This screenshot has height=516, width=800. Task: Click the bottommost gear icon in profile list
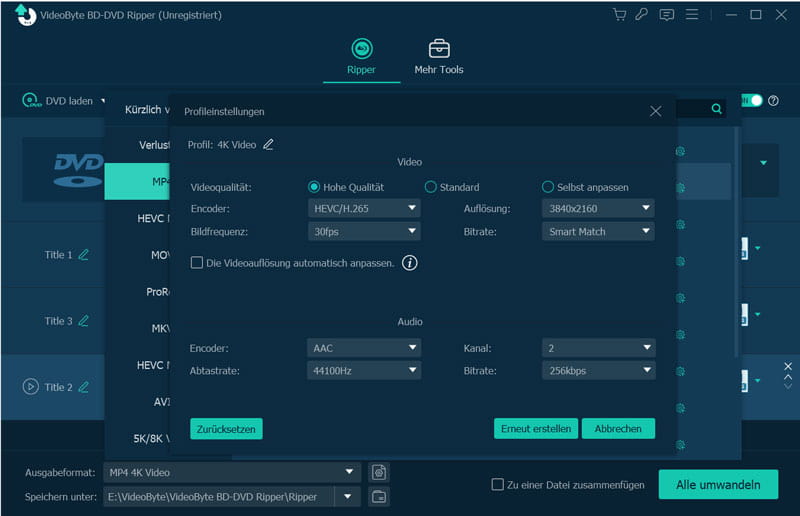[680, 445]
